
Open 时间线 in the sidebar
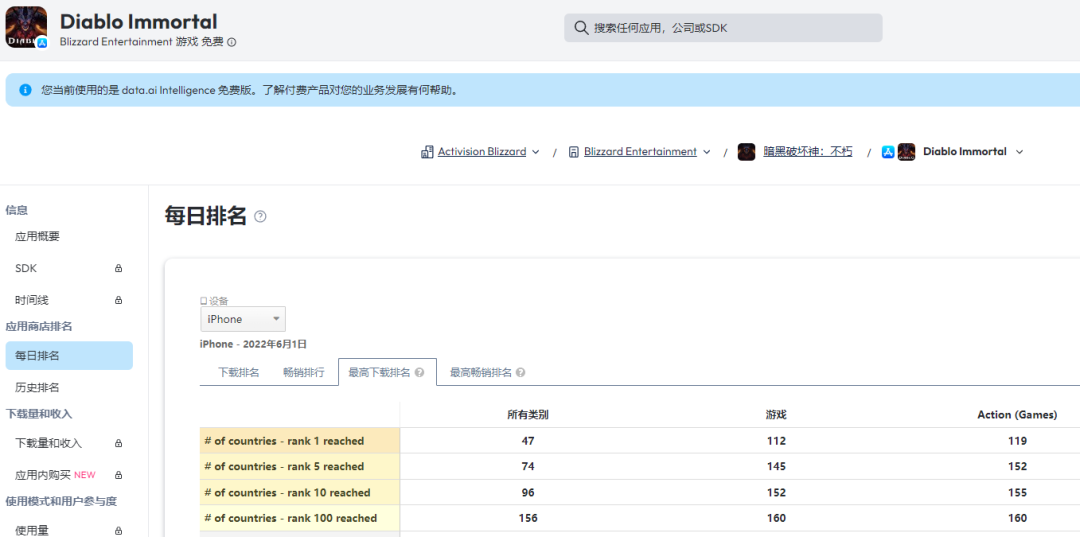click(32, 300)
